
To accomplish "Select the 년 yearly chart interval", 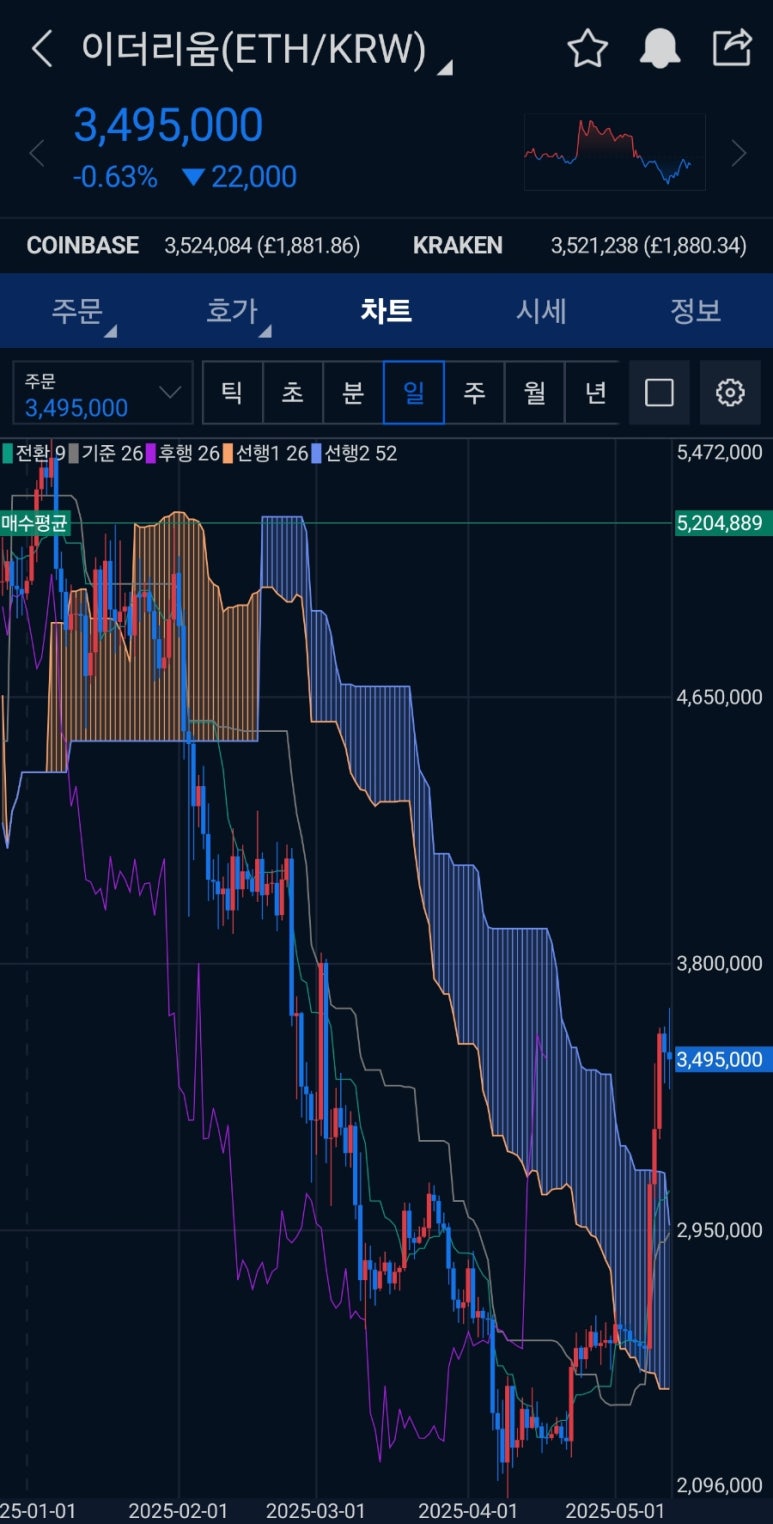I will pos(595,393).
